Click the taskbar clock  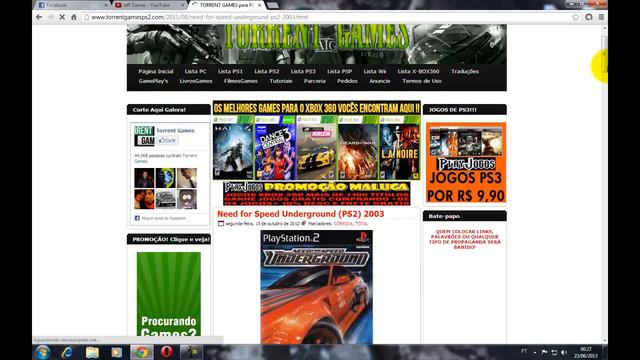click(586, 353)
